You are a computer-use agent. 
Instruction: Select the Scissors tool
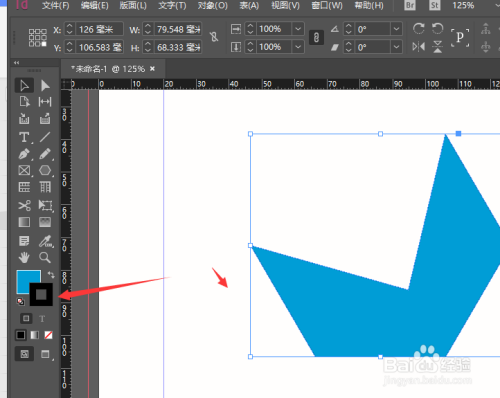(x=24, y=205)
